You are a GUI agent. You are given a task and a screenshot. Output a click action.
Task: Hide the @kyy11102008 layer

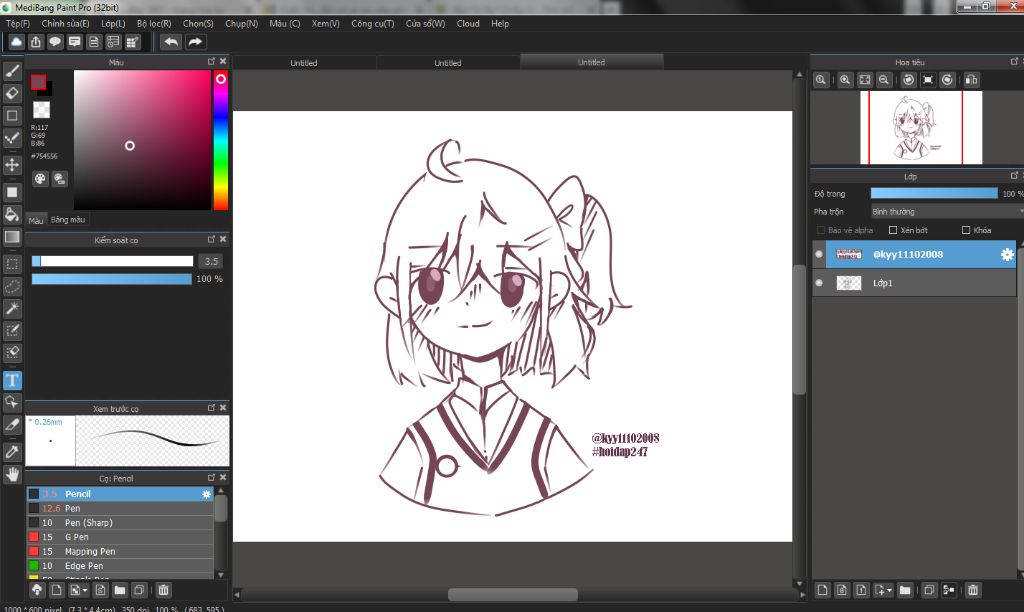click(819, 254)
